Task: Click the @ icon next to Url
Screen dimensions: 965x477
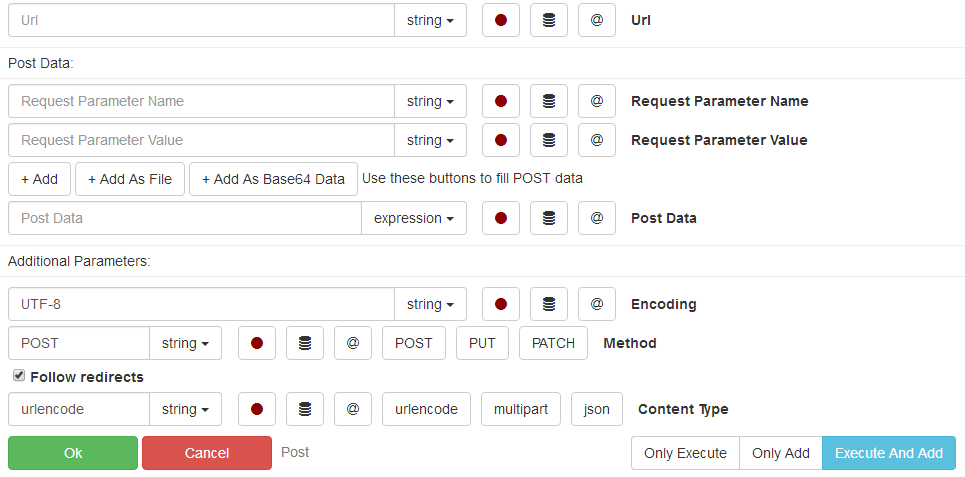Action: [597, 20]
